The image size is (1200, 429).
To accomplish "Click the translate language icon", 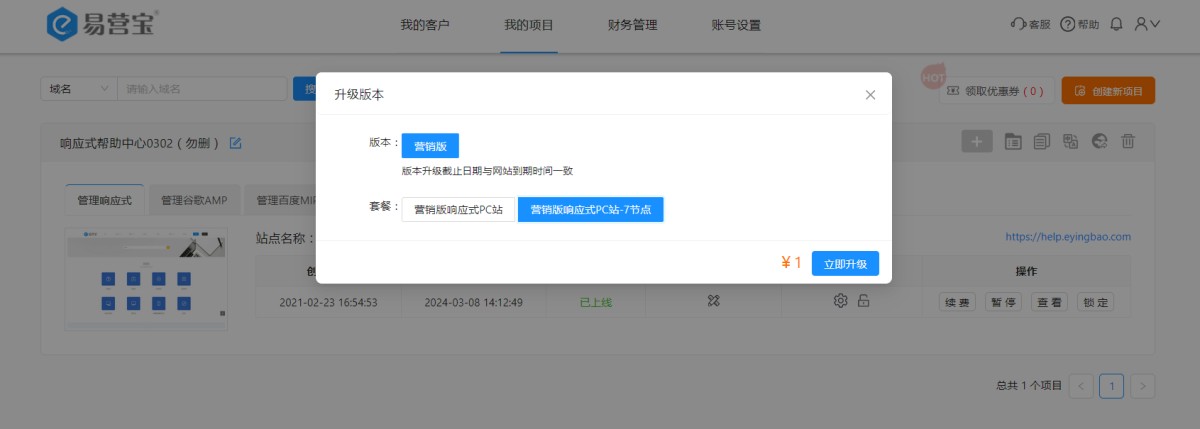I will tap(1070, 142).
